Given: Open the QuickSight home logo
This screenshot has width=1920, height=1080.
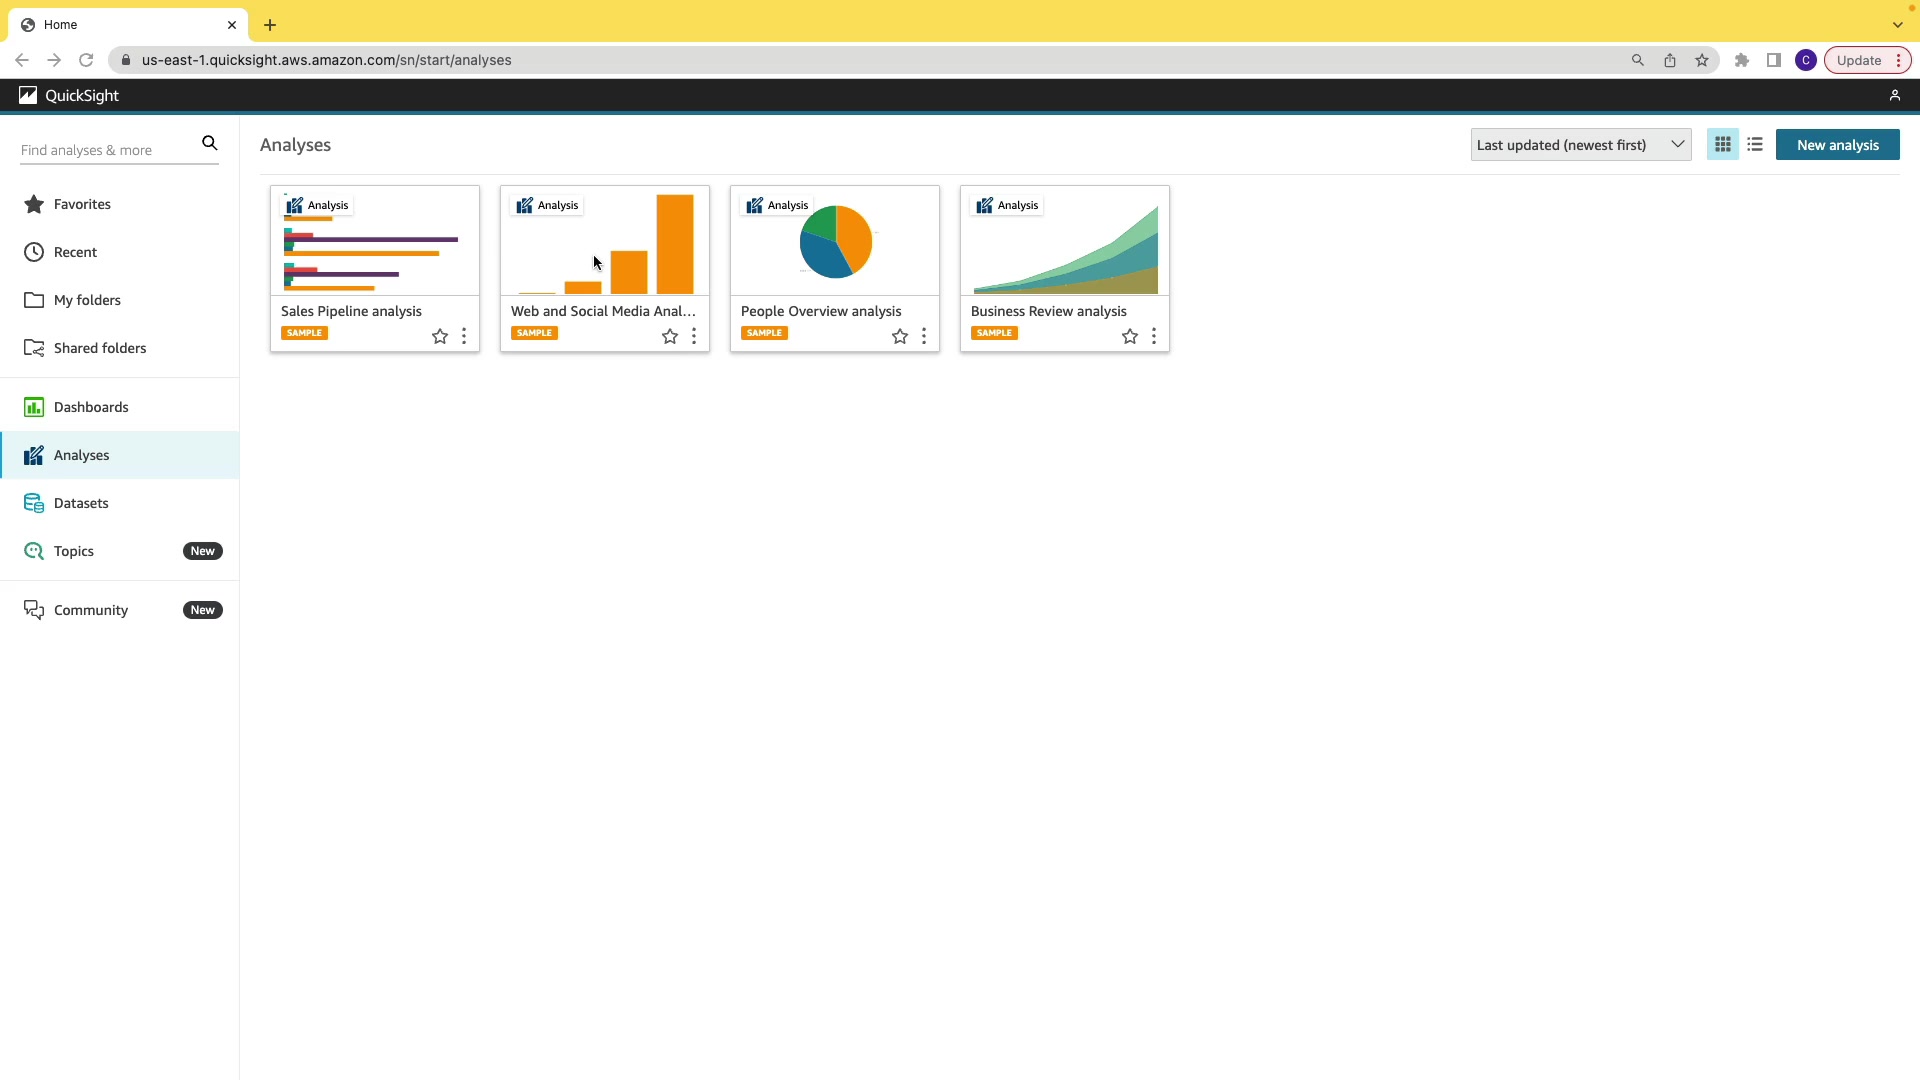Looking at the screenshot, I should point(68,96).
